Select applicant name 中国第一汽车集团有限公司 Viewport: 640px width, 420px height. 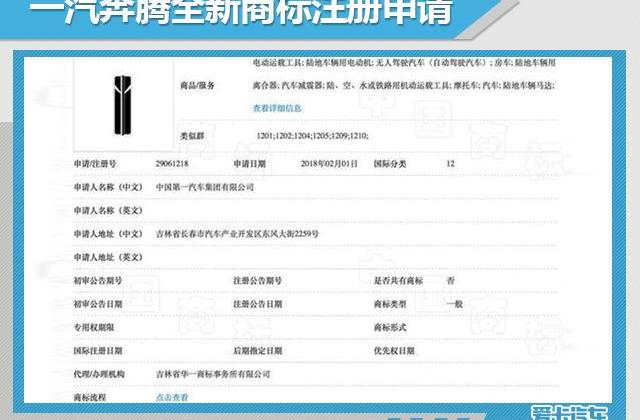pos(204,187)
